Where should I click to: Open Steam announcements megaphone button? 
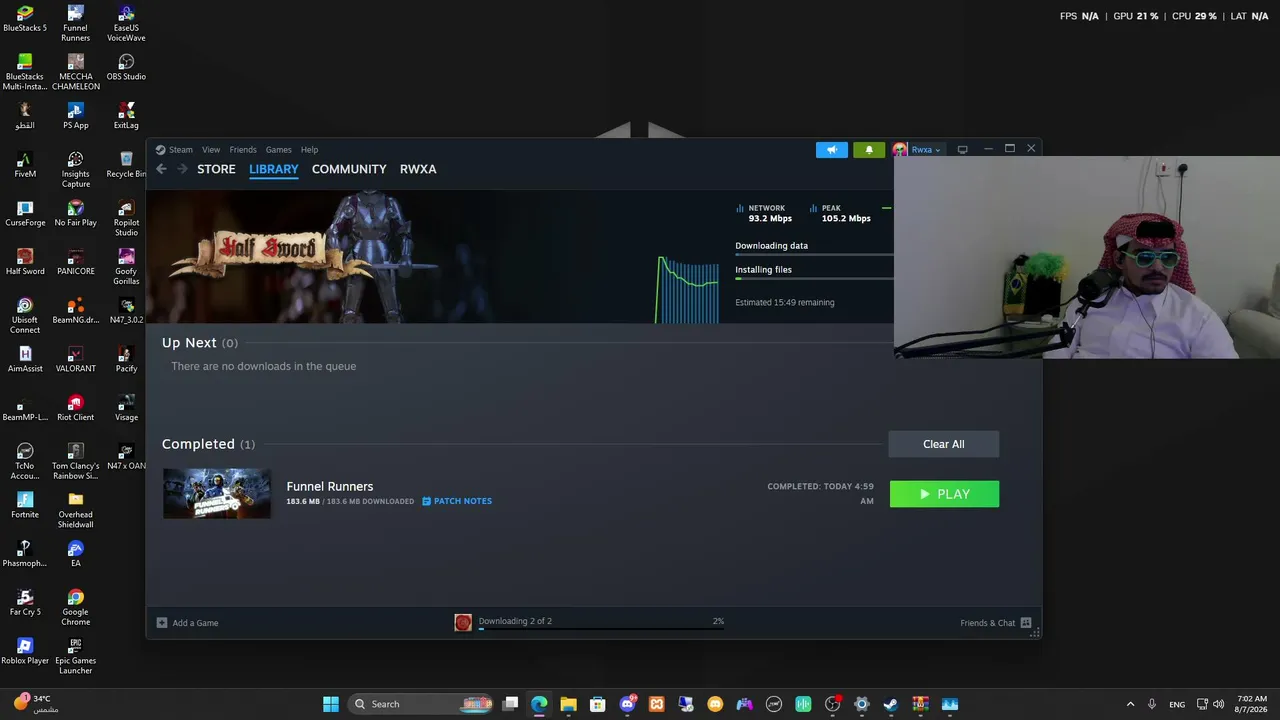click(x=832, y=150)
